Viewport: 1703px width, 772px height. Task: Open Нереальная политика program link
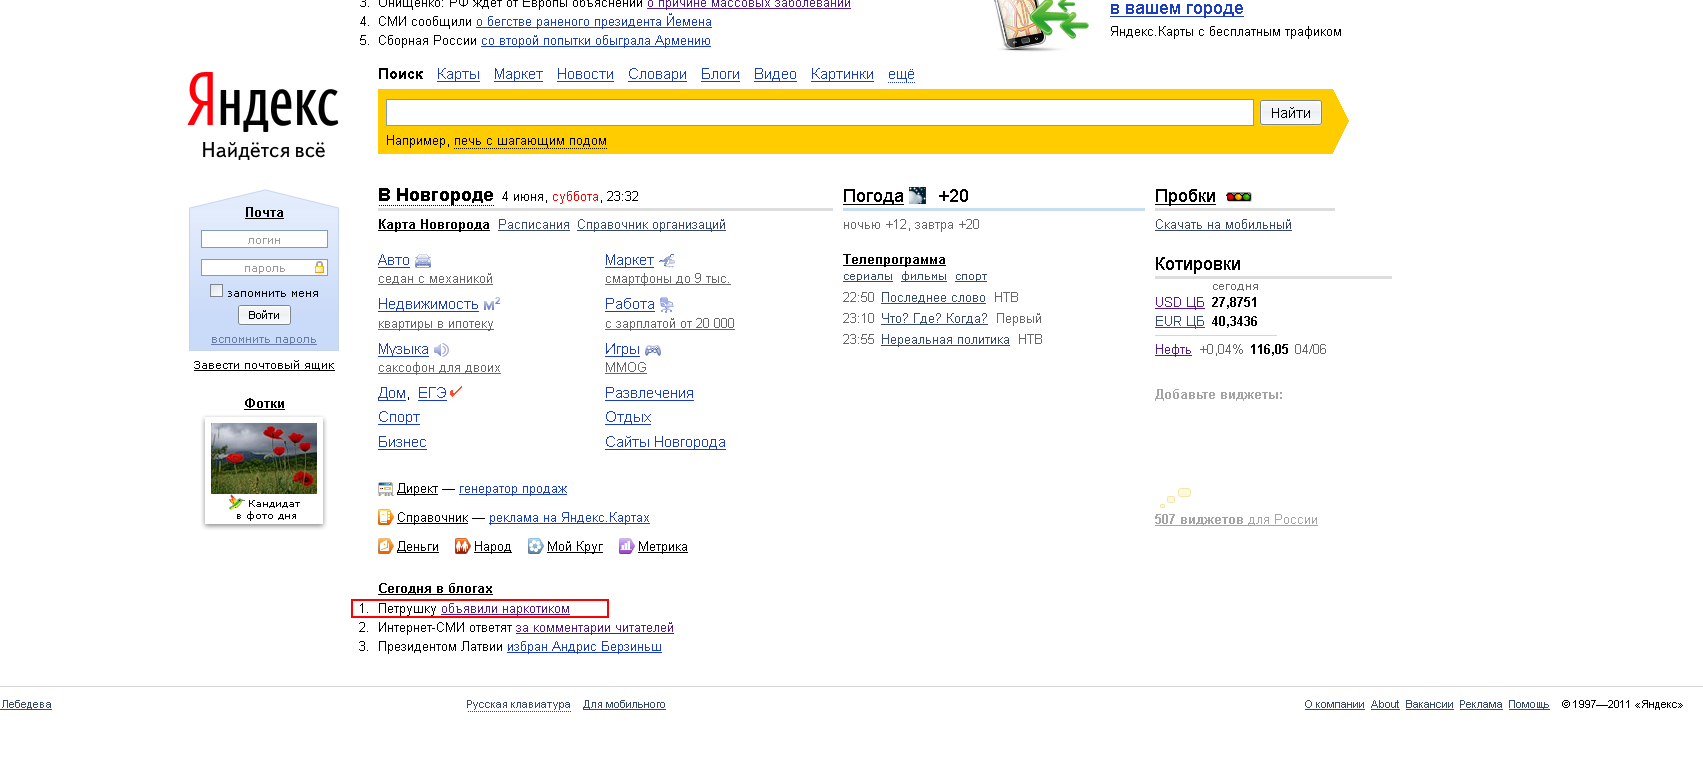pyautogui.click(x=945, y=340)
